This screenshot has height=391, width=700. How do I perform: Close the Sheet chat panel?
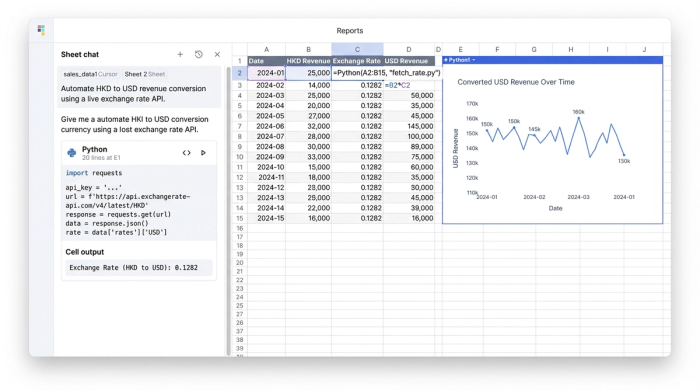(217, 54)
